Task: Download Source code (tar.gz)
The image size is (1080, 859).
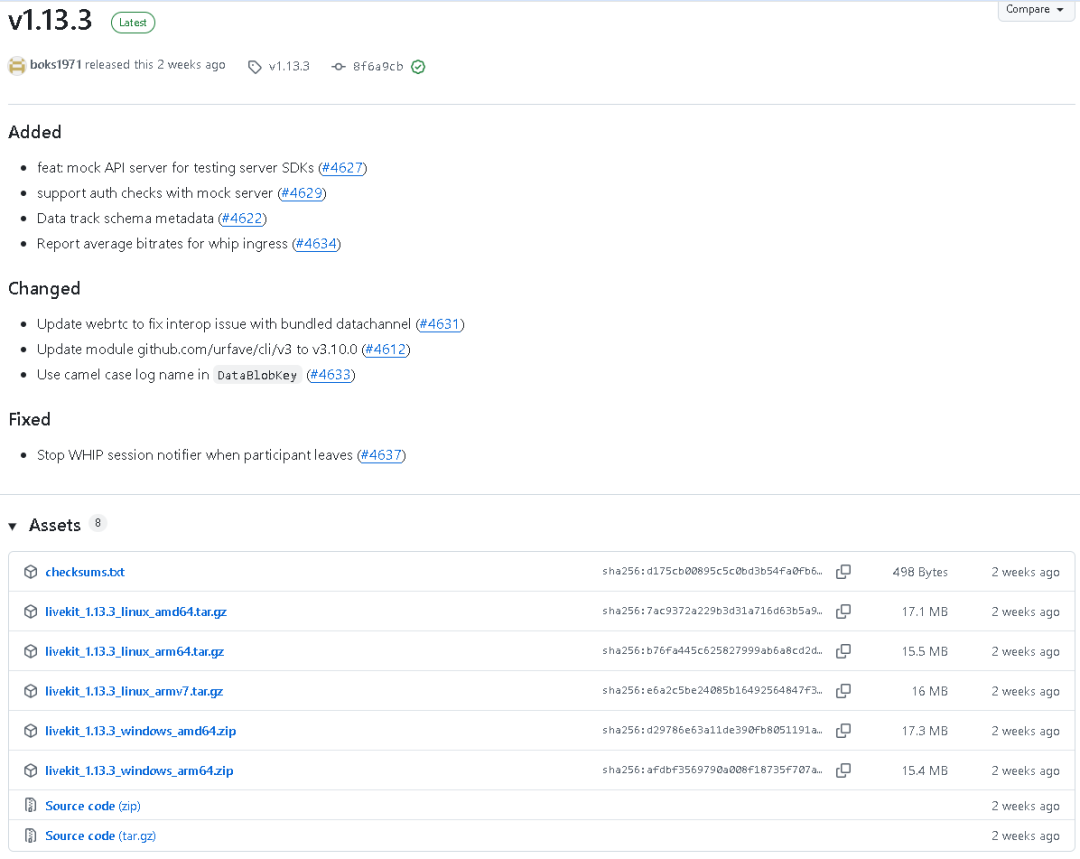Action: [101, 836]
